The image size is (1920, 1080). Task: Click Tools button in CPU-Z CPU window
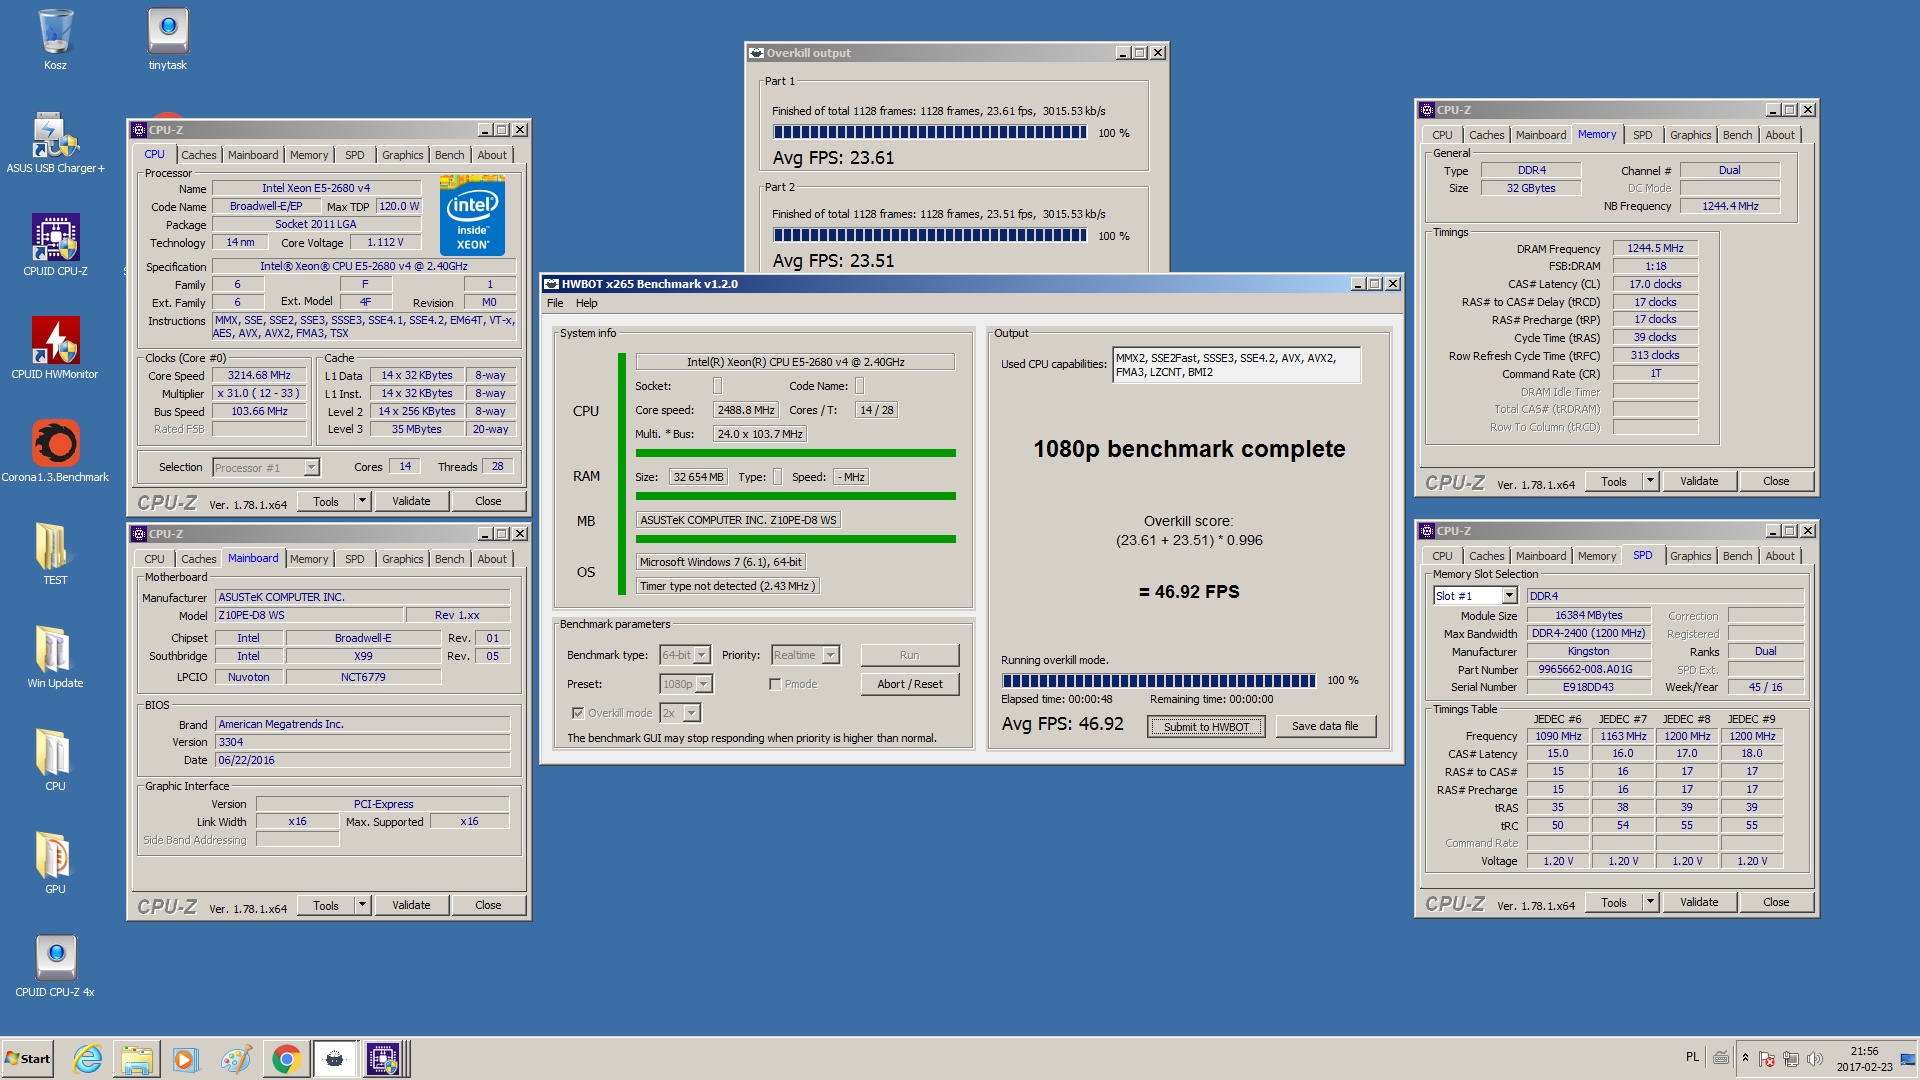[x=326, y=501]
